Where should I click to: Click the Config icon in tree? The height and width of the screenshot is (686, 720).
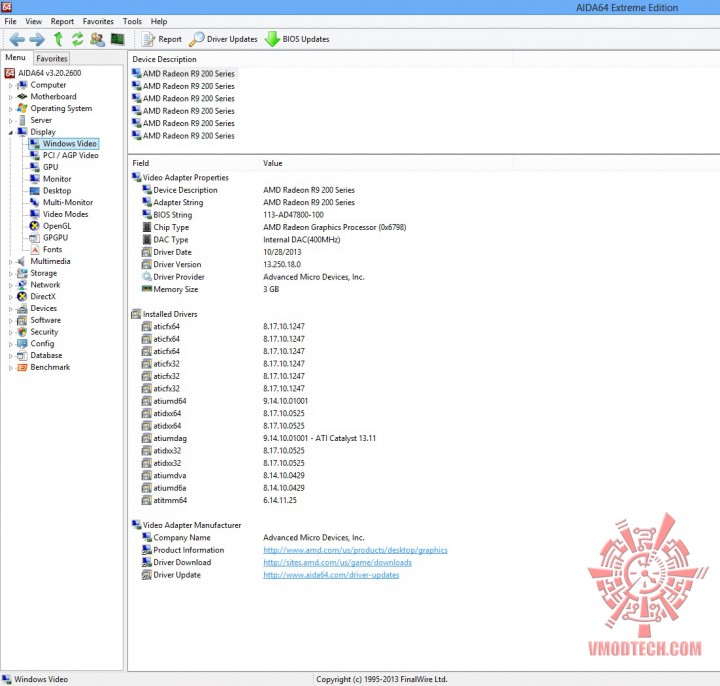pyautogui.click(x=22, y=343)
